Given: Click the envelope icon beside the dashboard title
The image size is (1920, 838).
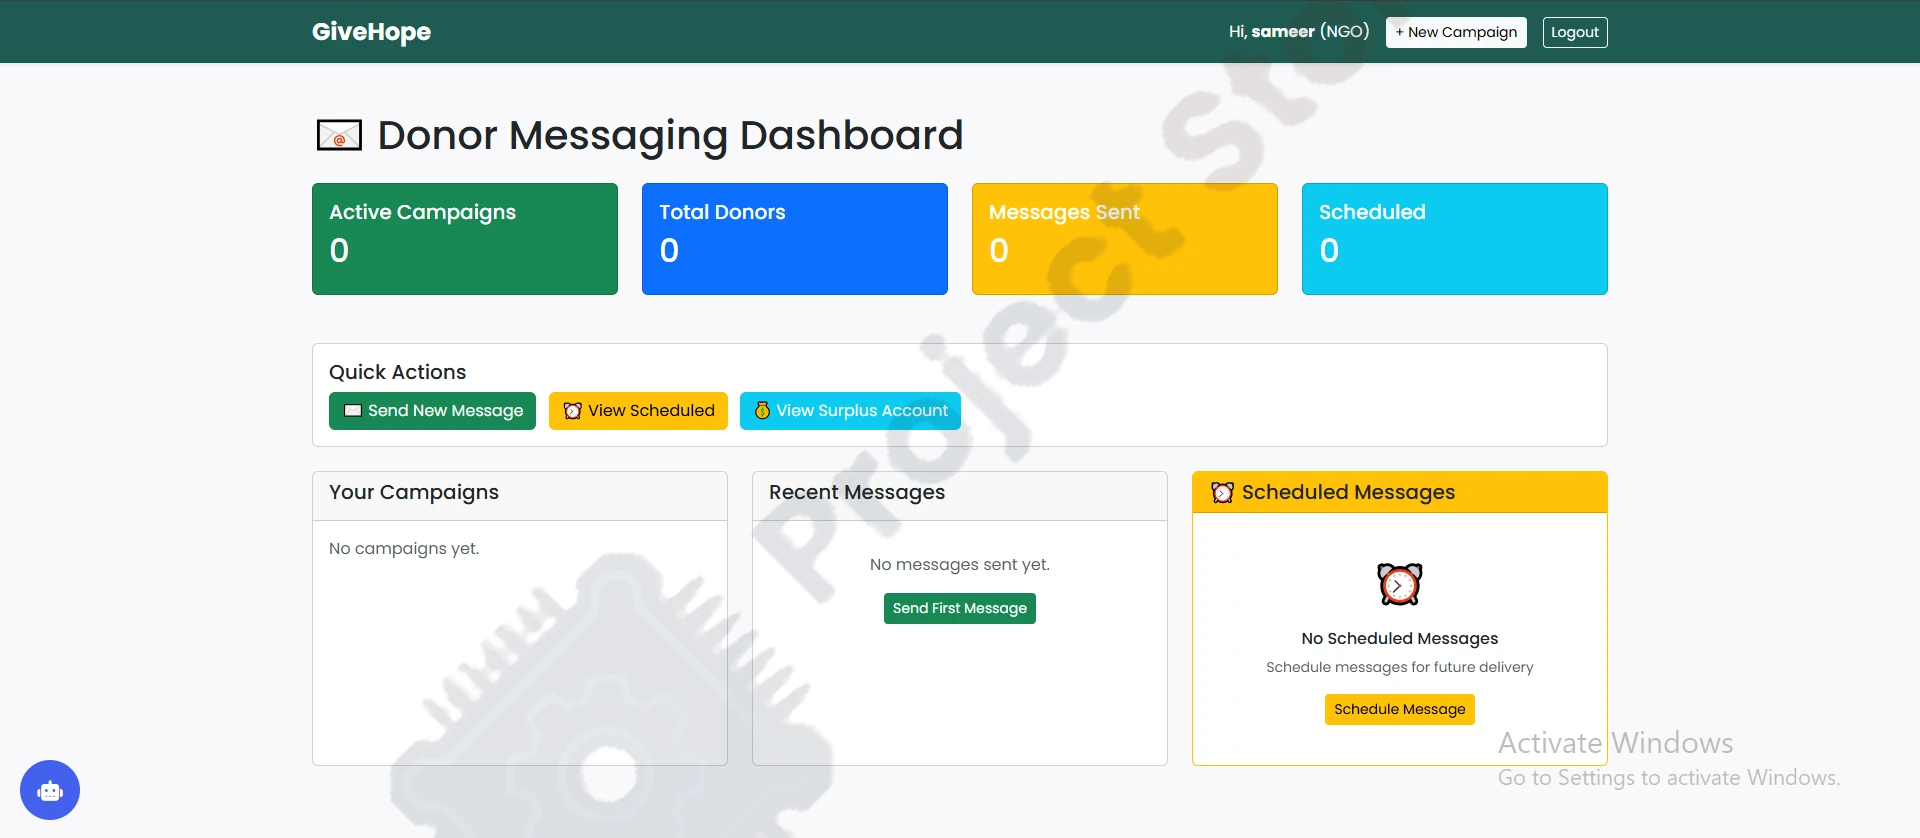Looking at the screenshot, I should 339,135.
